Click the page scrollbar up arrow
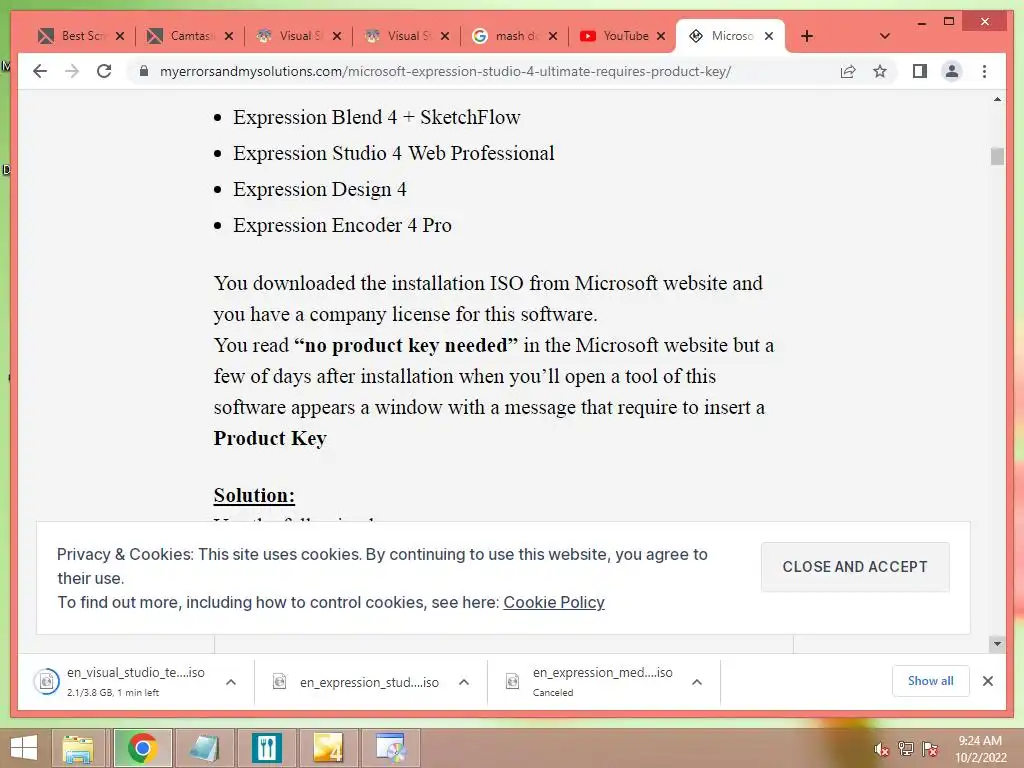This screenshot has width=1024, height=768. coord(997,99)
